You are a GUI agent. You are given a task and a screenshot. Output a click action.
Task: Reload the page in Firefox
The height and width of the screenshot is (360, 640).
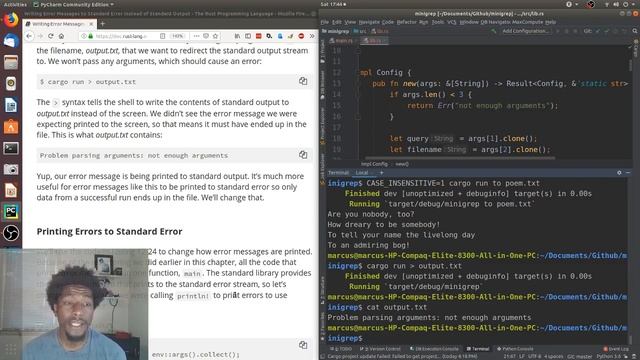click(x=51, y=36)
